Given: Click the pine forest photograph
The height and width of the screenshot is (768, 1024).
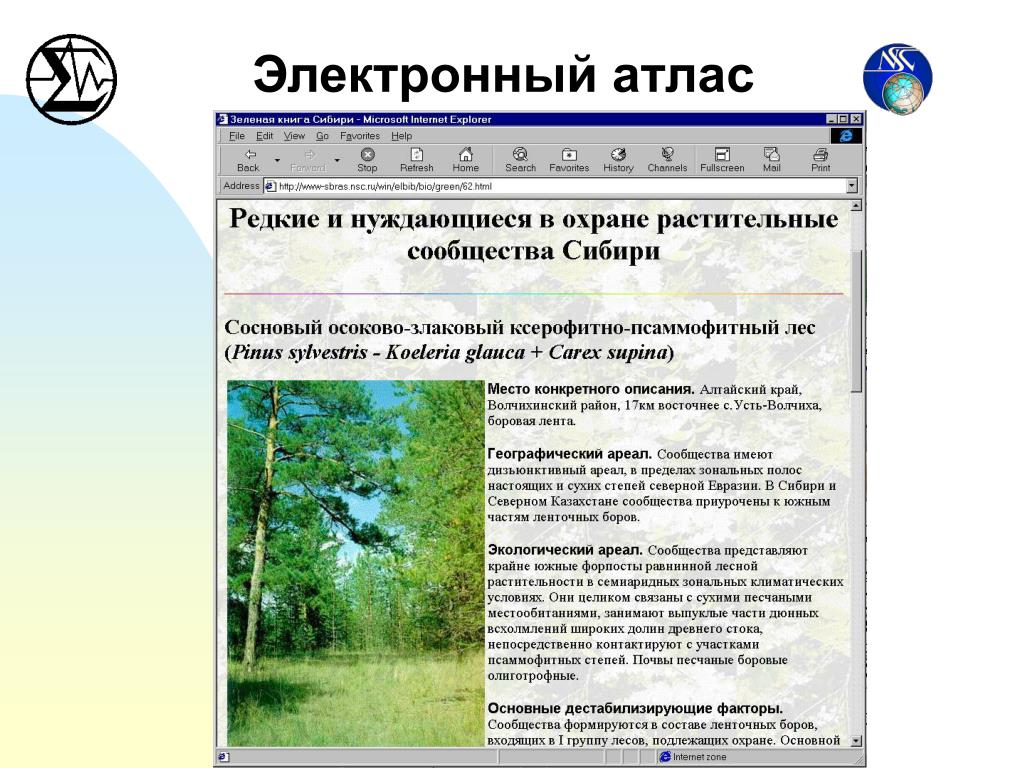Looking at the screenshot, I should pyautogui.click(x=355, y=563).
